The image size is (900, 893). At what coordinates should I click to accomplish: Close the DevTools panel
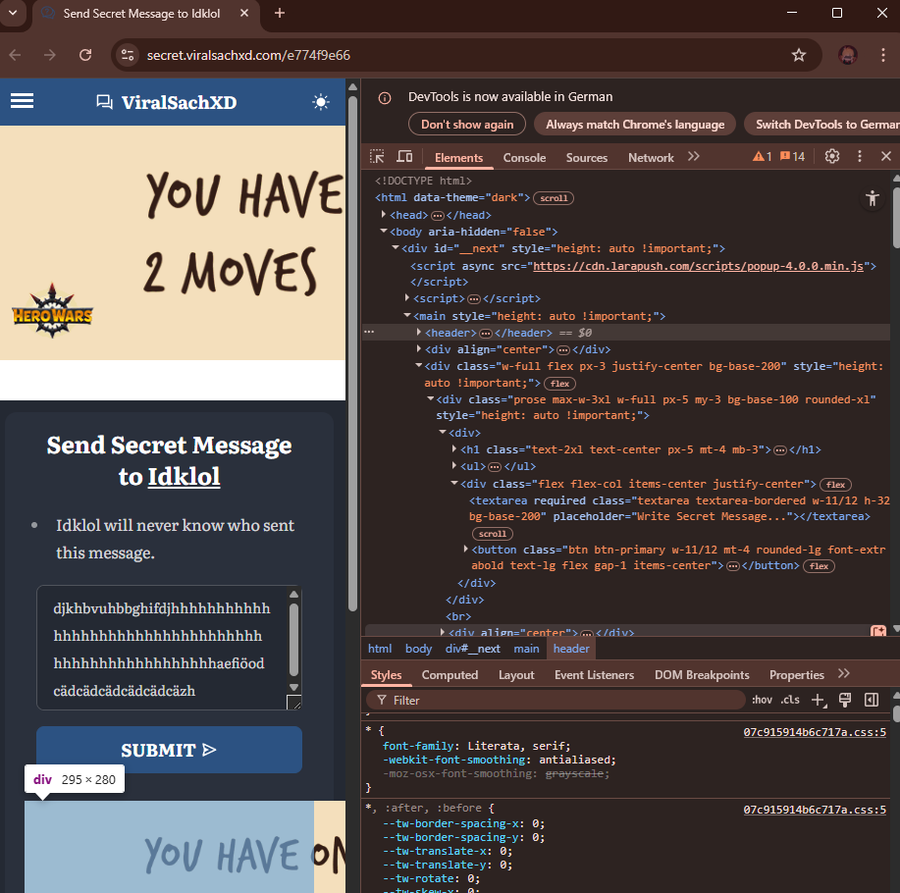point(886,156)
